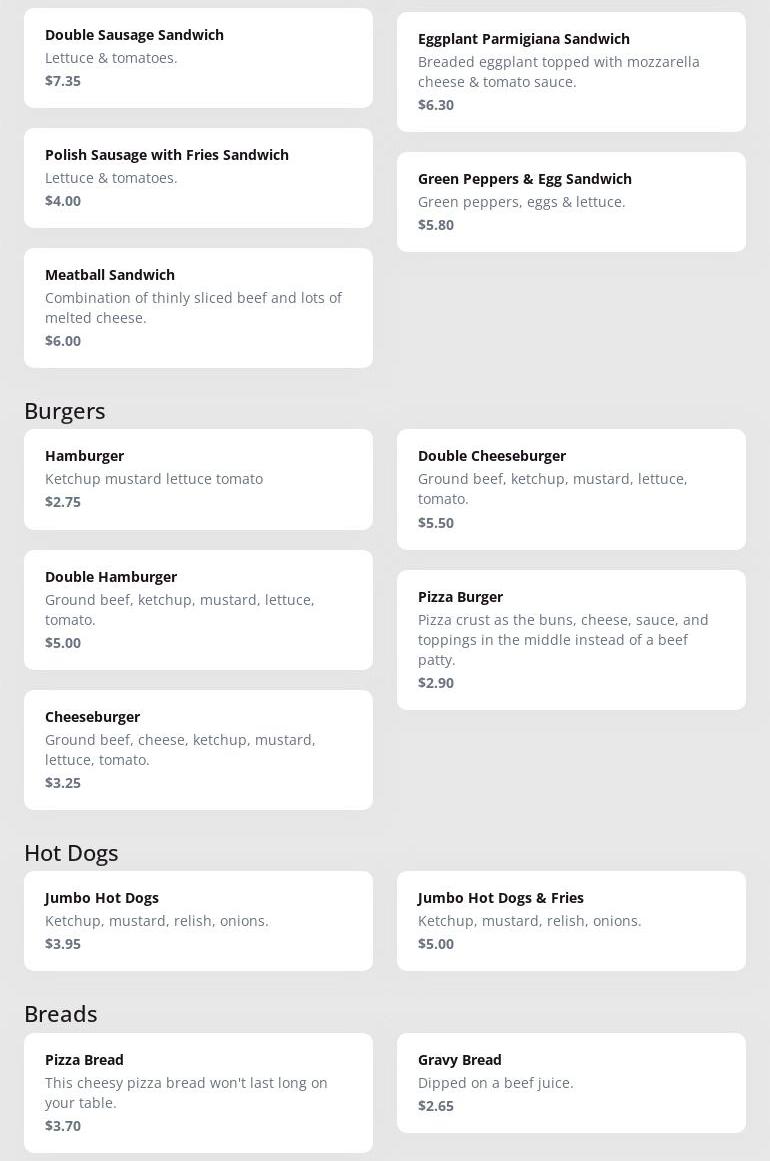Select Jumbo Hot Dogs & Fries
770x1161 pixels.
(571, 921)
